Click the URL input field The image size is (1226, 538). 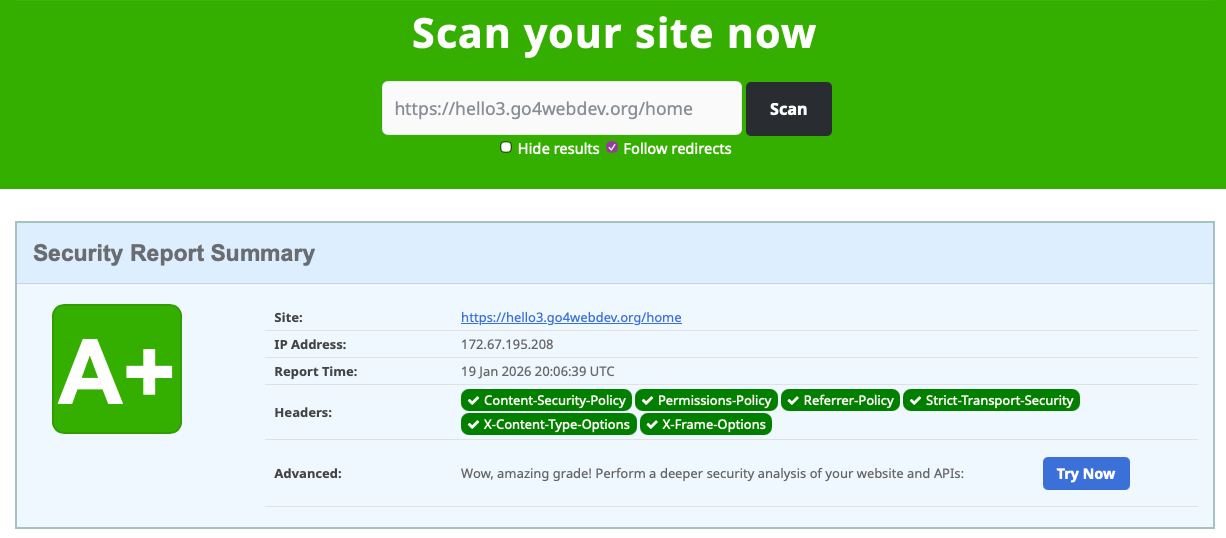coord(562,108)
